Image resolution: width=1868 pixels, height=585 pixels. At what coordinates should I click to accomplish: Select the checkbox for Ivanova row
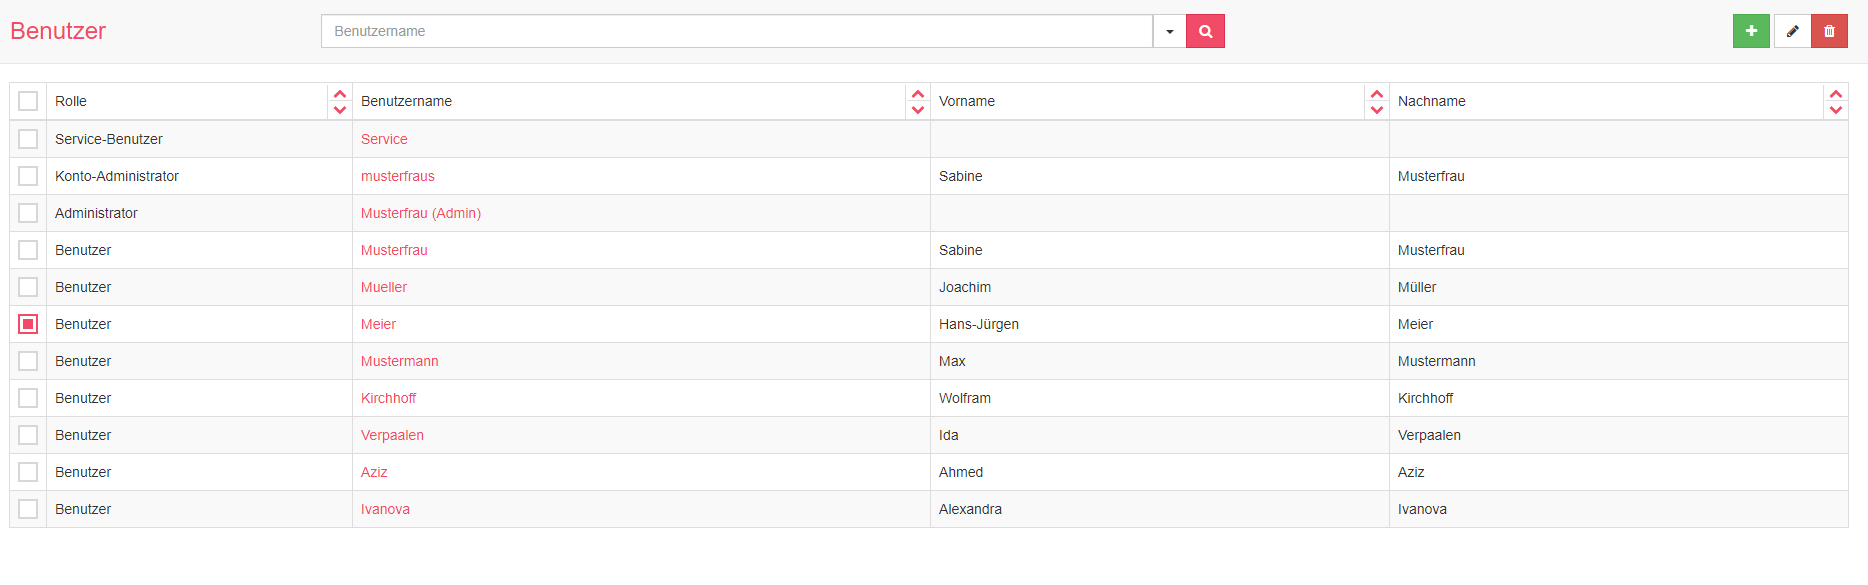pyautogui.click(x=28, y=509)
